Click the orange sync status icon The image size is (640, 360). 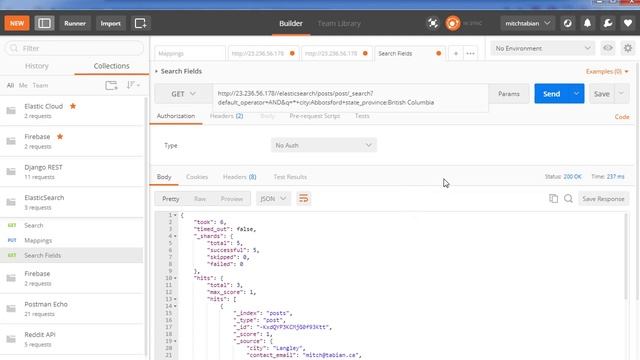452,23
